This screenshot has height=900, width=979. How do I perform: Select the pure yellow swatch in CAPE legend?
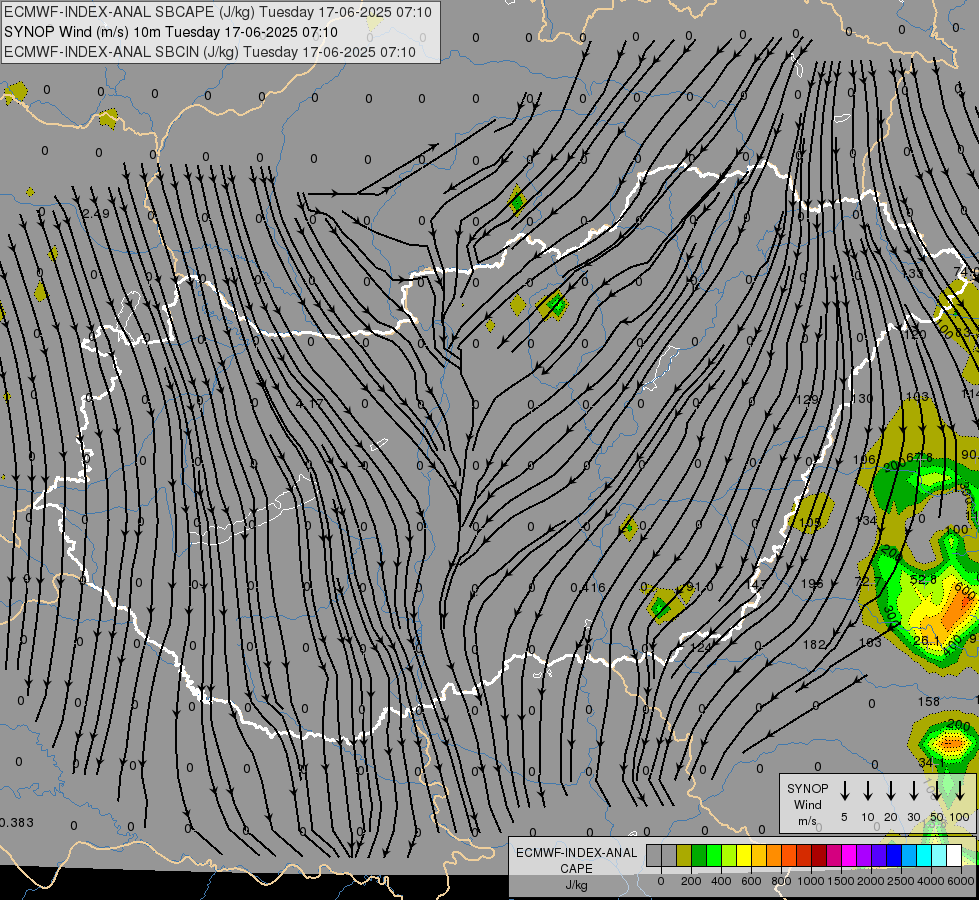pyautogui.click(x=744, y=855)
